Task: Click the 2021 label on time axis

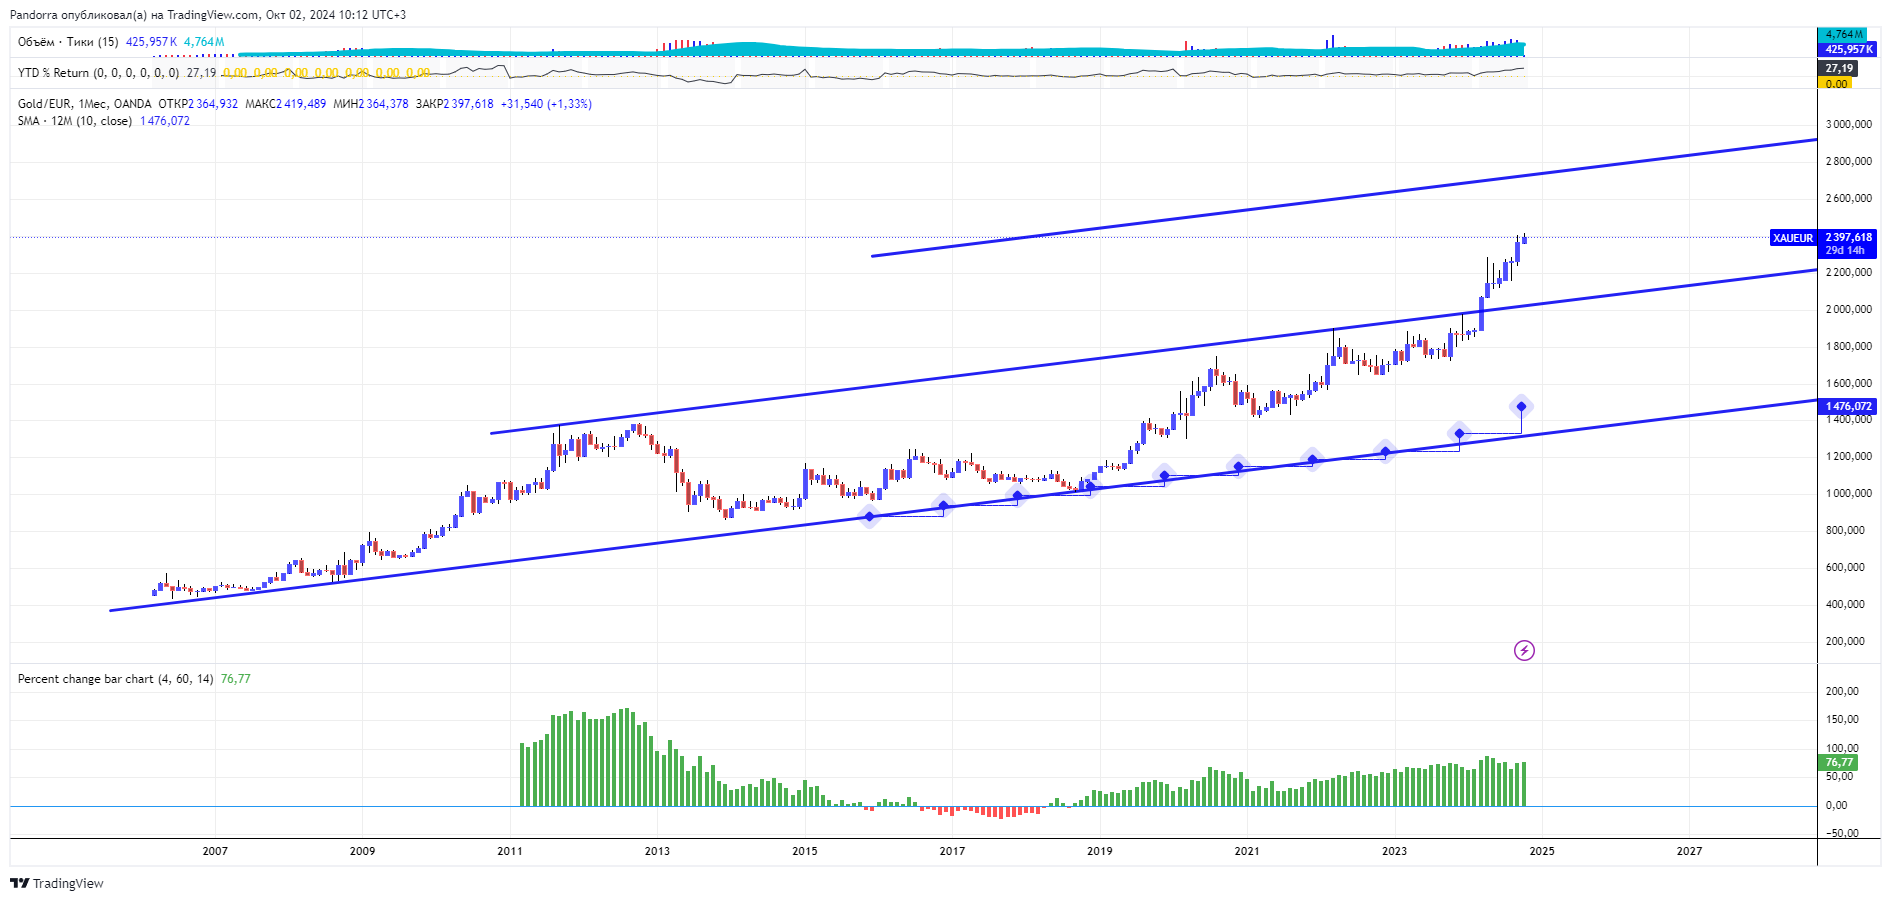Action: [1247, 851]
